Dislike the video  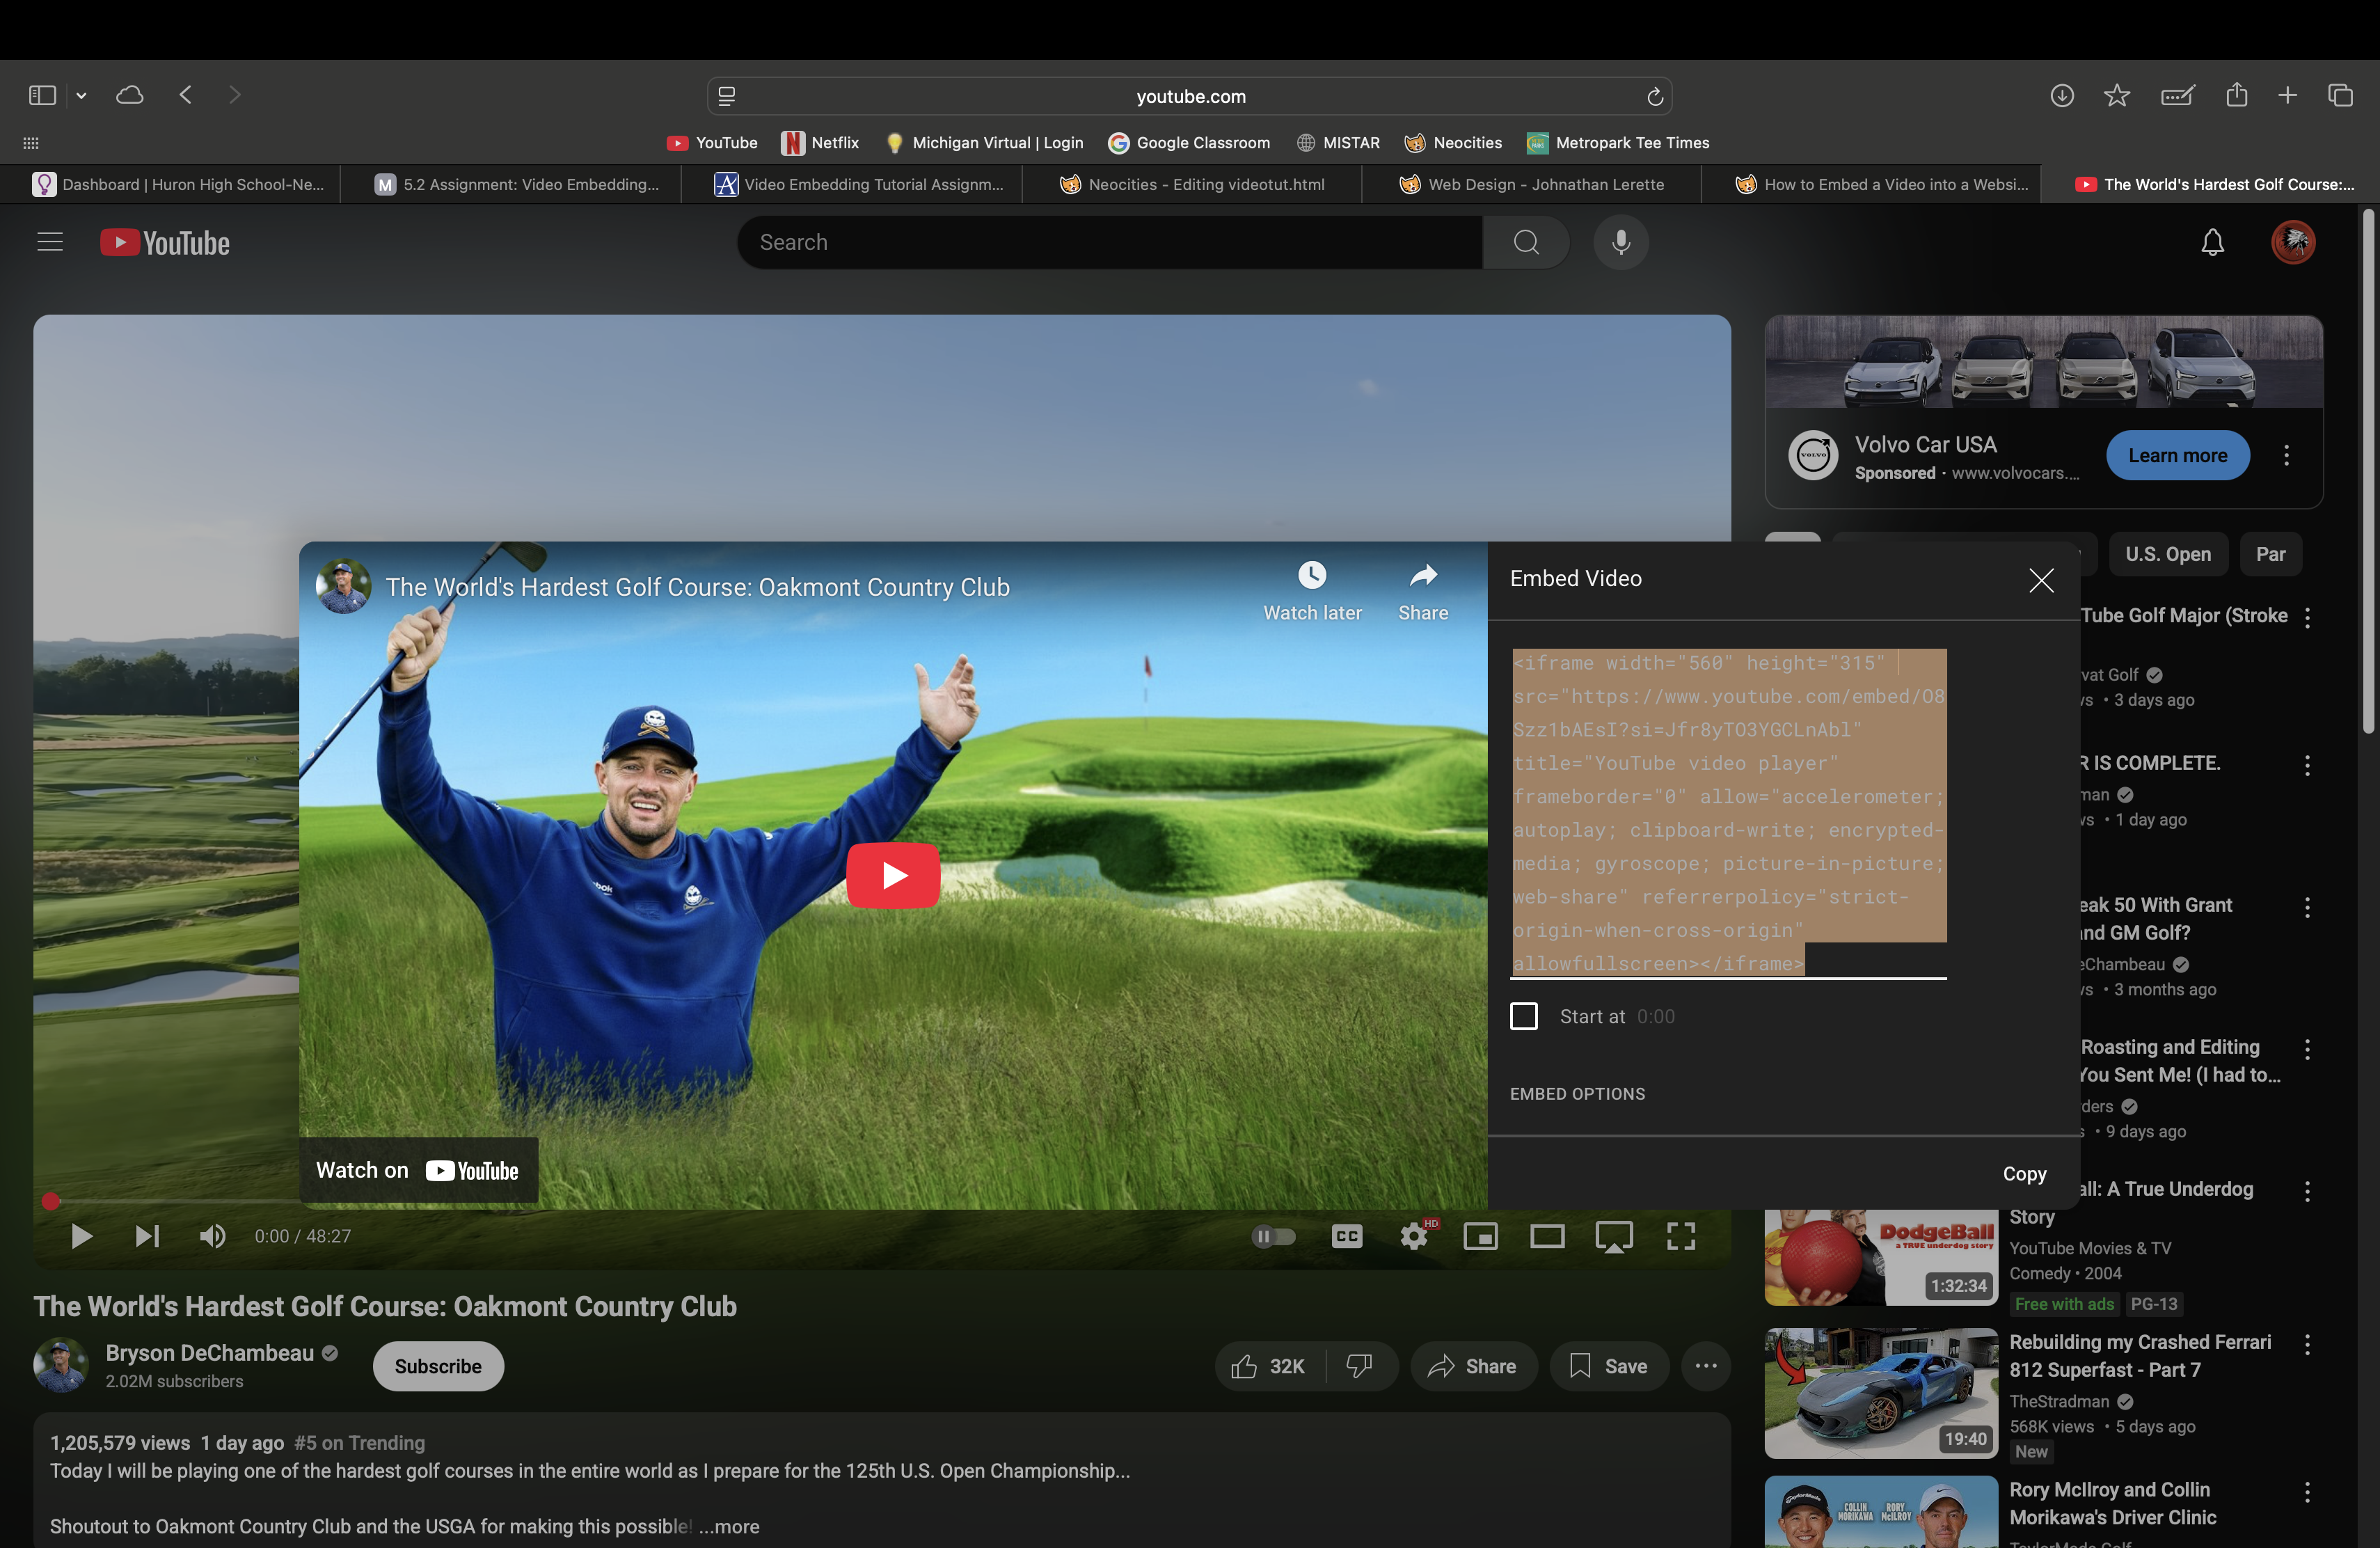click(x=1360, y=1366)
